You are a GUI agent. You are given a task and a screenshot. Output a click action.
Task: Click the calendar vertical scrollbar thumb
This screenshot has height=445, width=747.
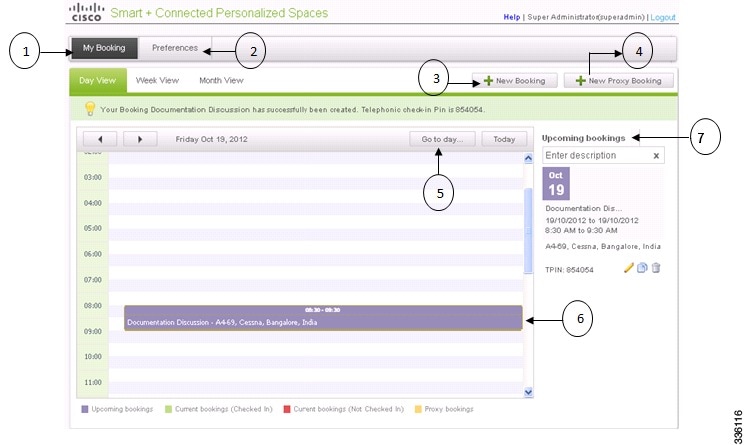(x=528, y=231)
